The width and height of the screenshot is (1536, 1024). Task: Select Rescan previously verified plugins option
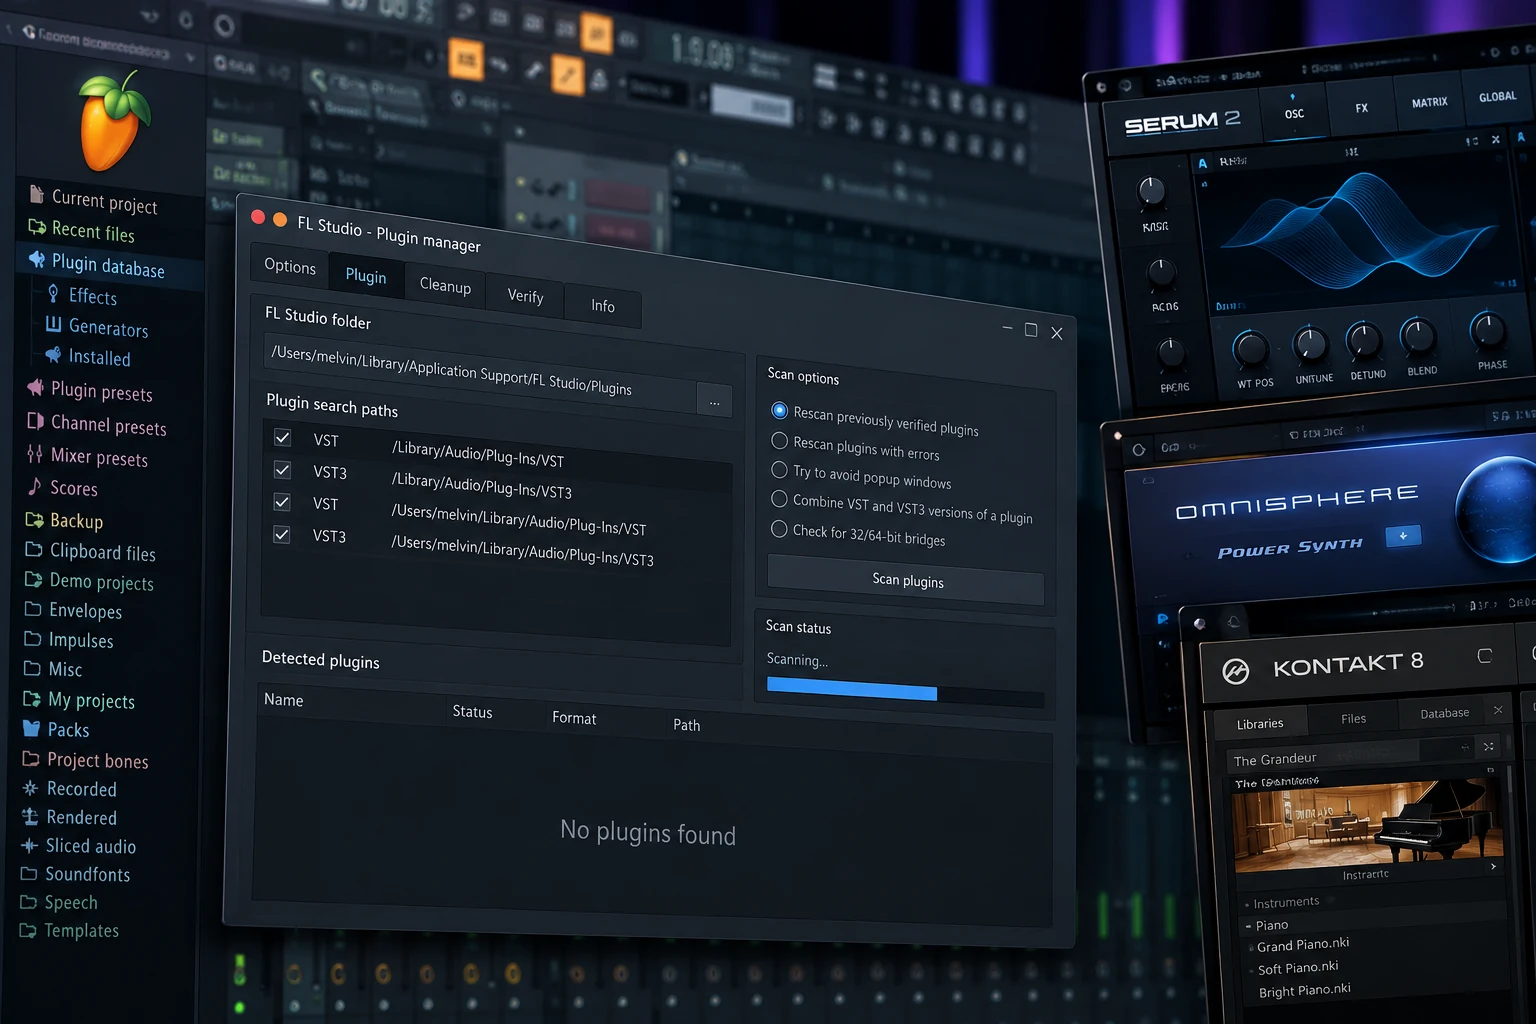pyautogui.click(x=780, y=410)
